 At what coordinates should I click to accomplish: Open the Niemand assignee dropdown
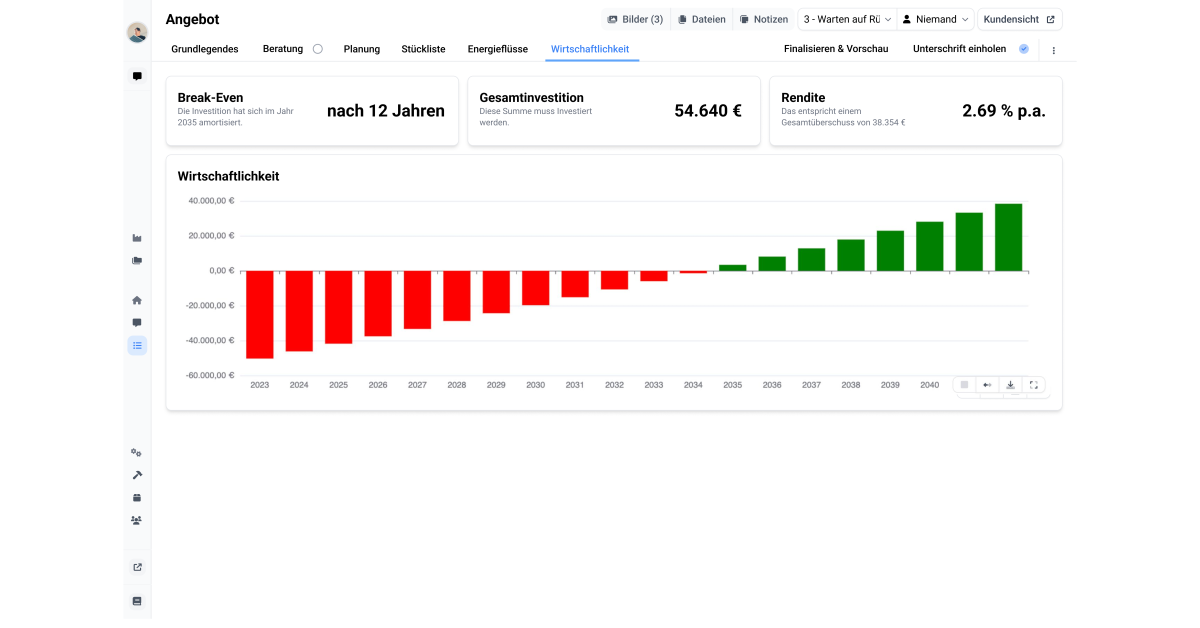pos(935,19)
